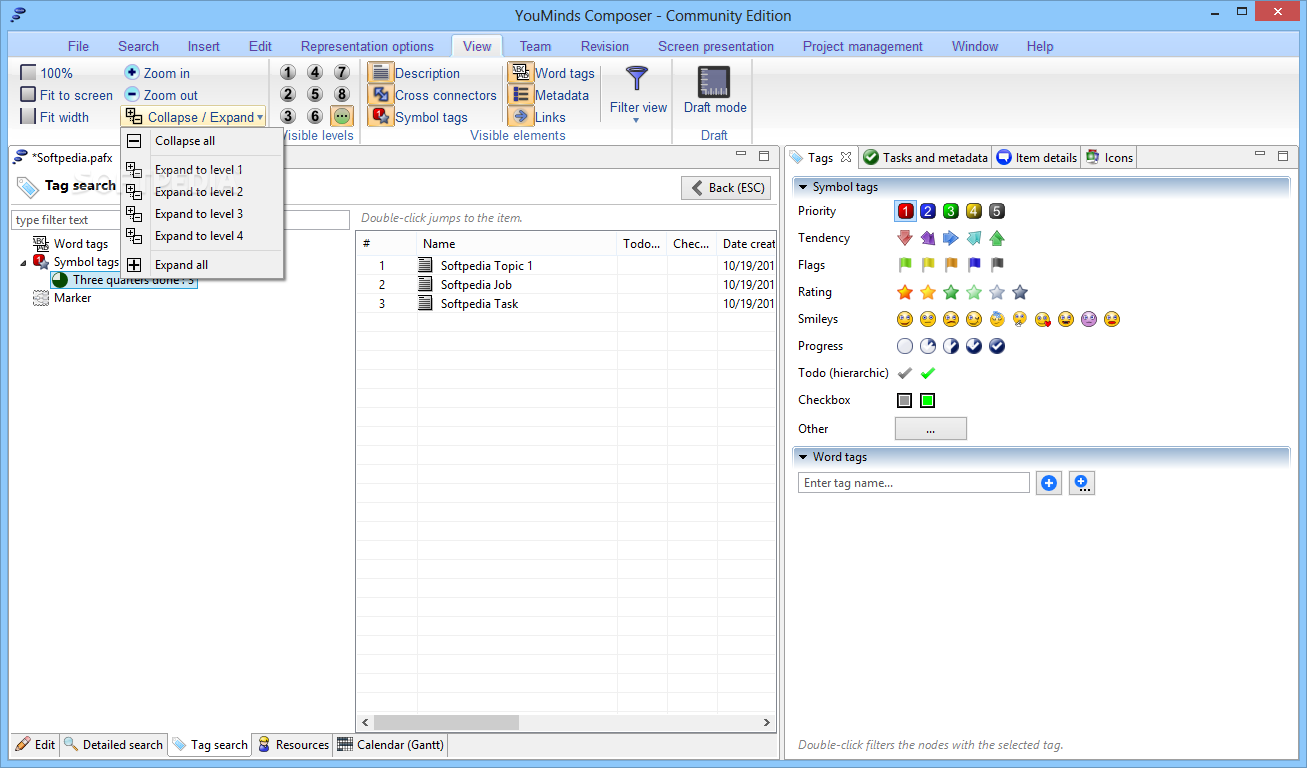
Task: Select the empty progress circle tag
Action: [x=905, y=346]
